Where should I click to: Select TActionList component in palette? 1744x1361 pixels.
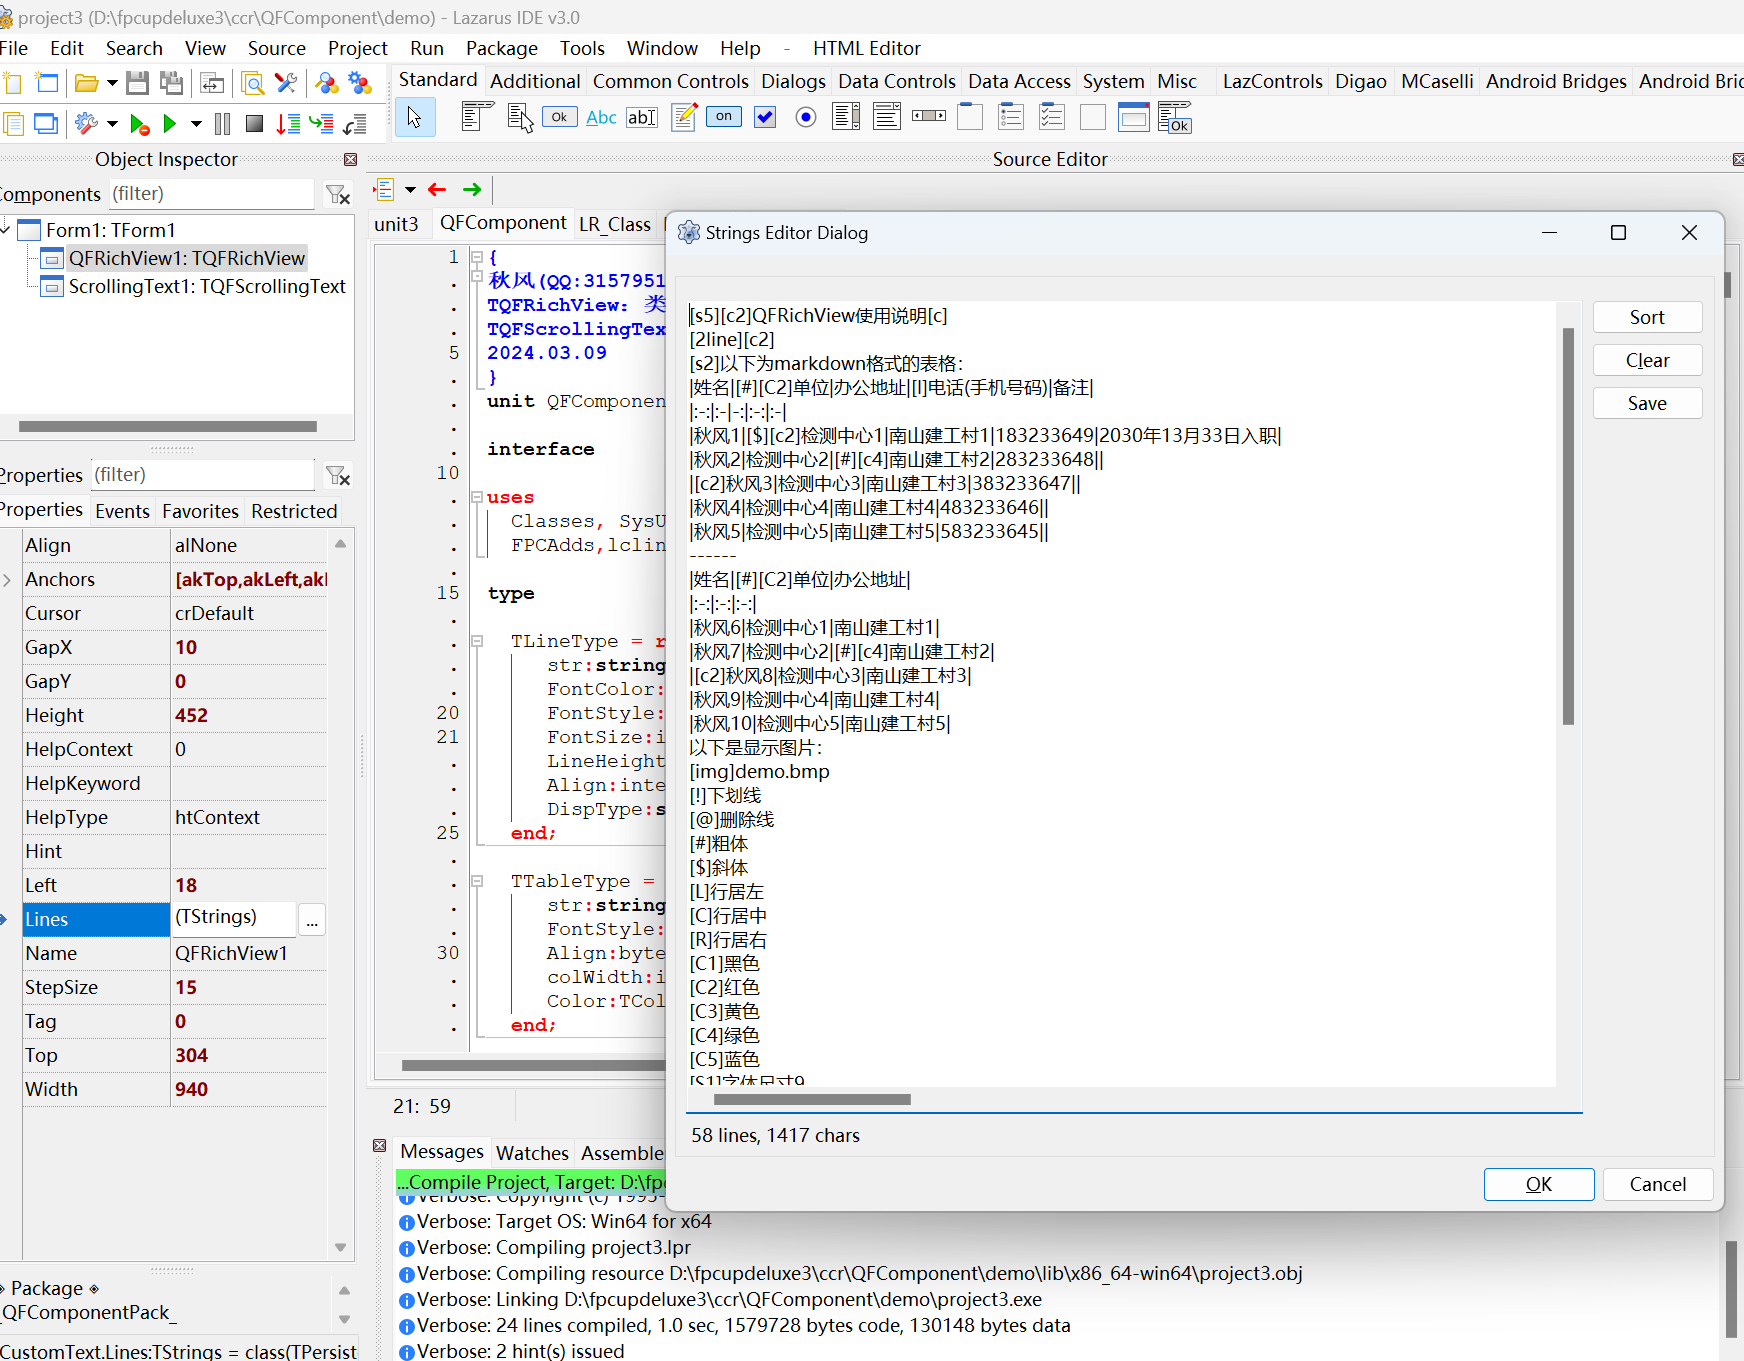tap(1175, 118)
